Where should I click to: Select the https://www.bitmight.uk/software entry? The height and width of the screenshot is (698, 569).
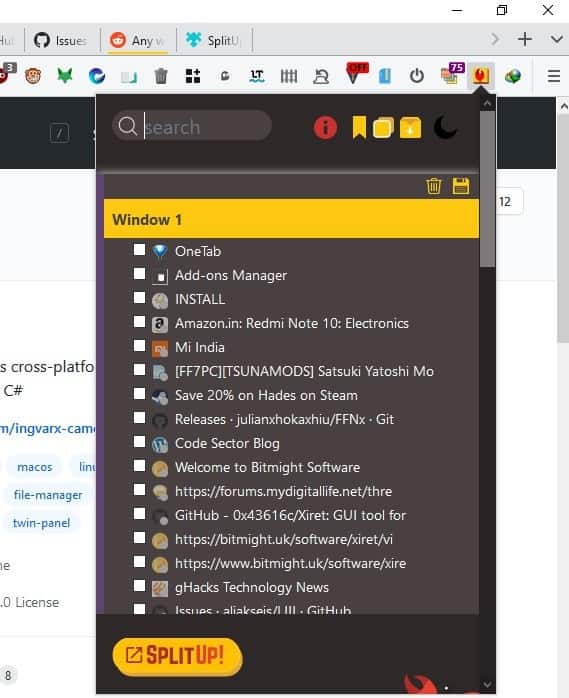coord(291,564)
